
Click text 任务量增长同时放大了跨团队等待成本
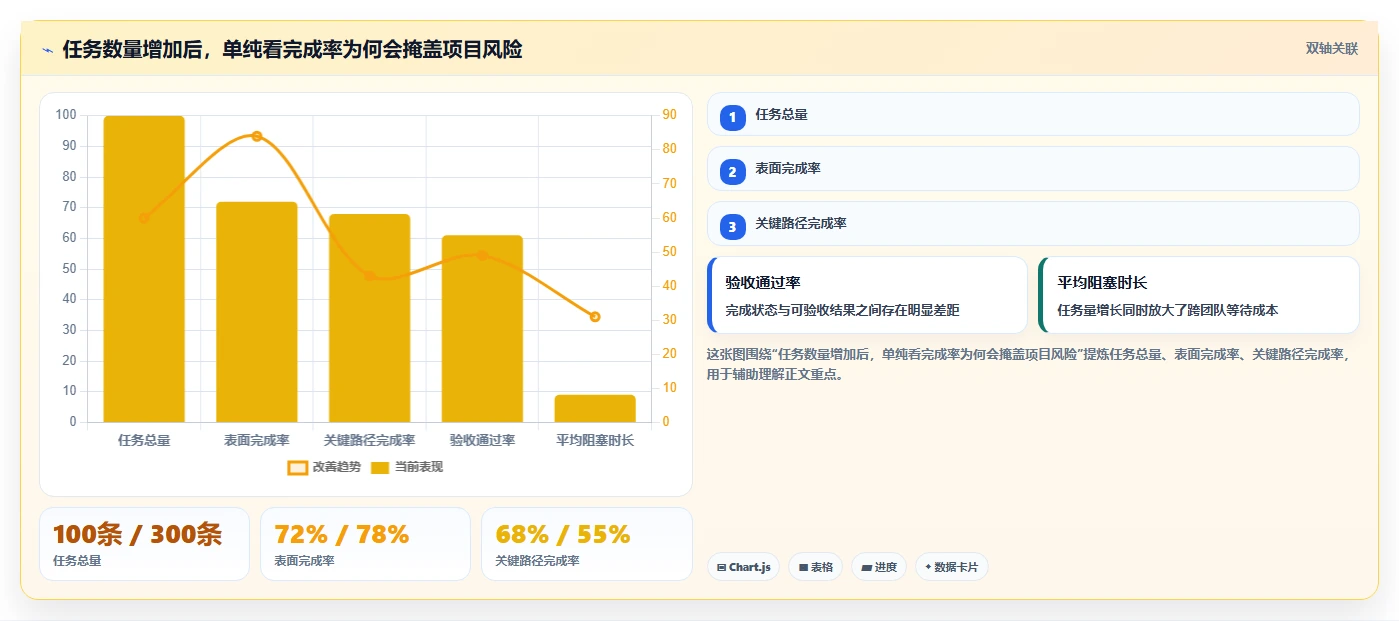1167,310
